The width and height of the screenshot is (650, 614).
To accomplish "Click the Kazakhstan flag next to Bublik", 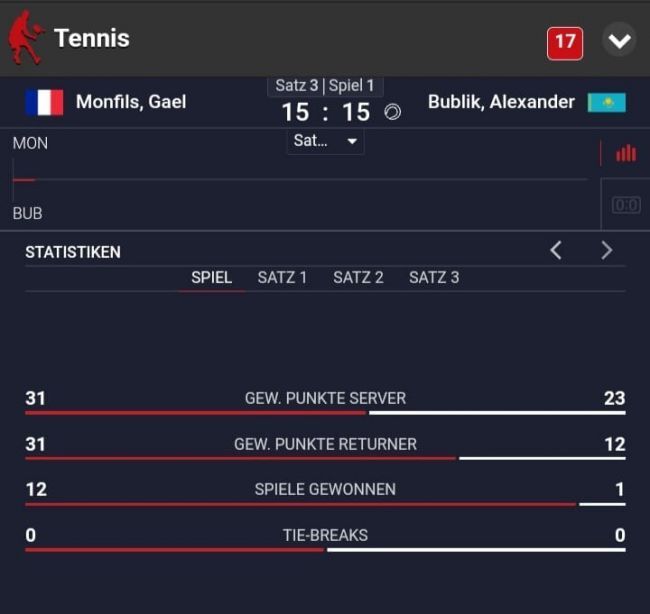I will click(x=606, y=102).
